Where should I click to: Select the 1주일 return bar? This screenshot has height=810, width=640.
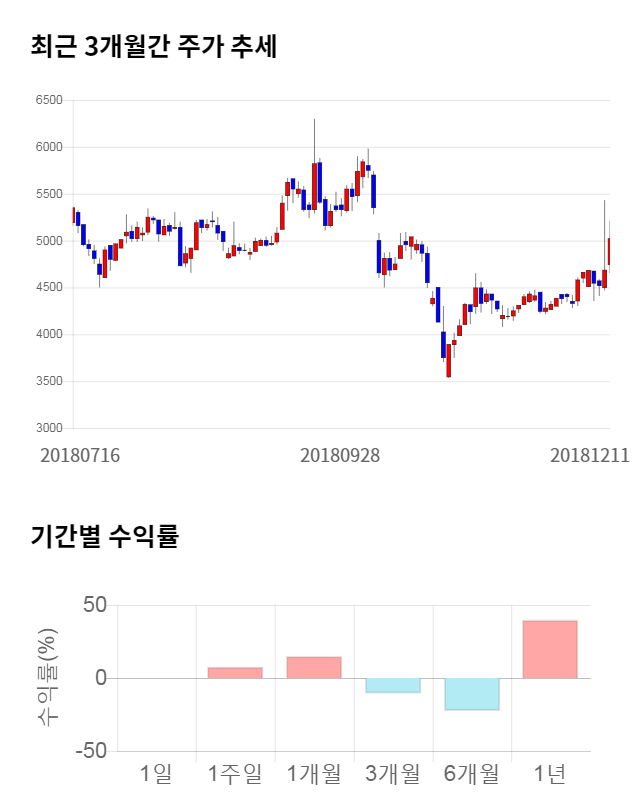235,672
